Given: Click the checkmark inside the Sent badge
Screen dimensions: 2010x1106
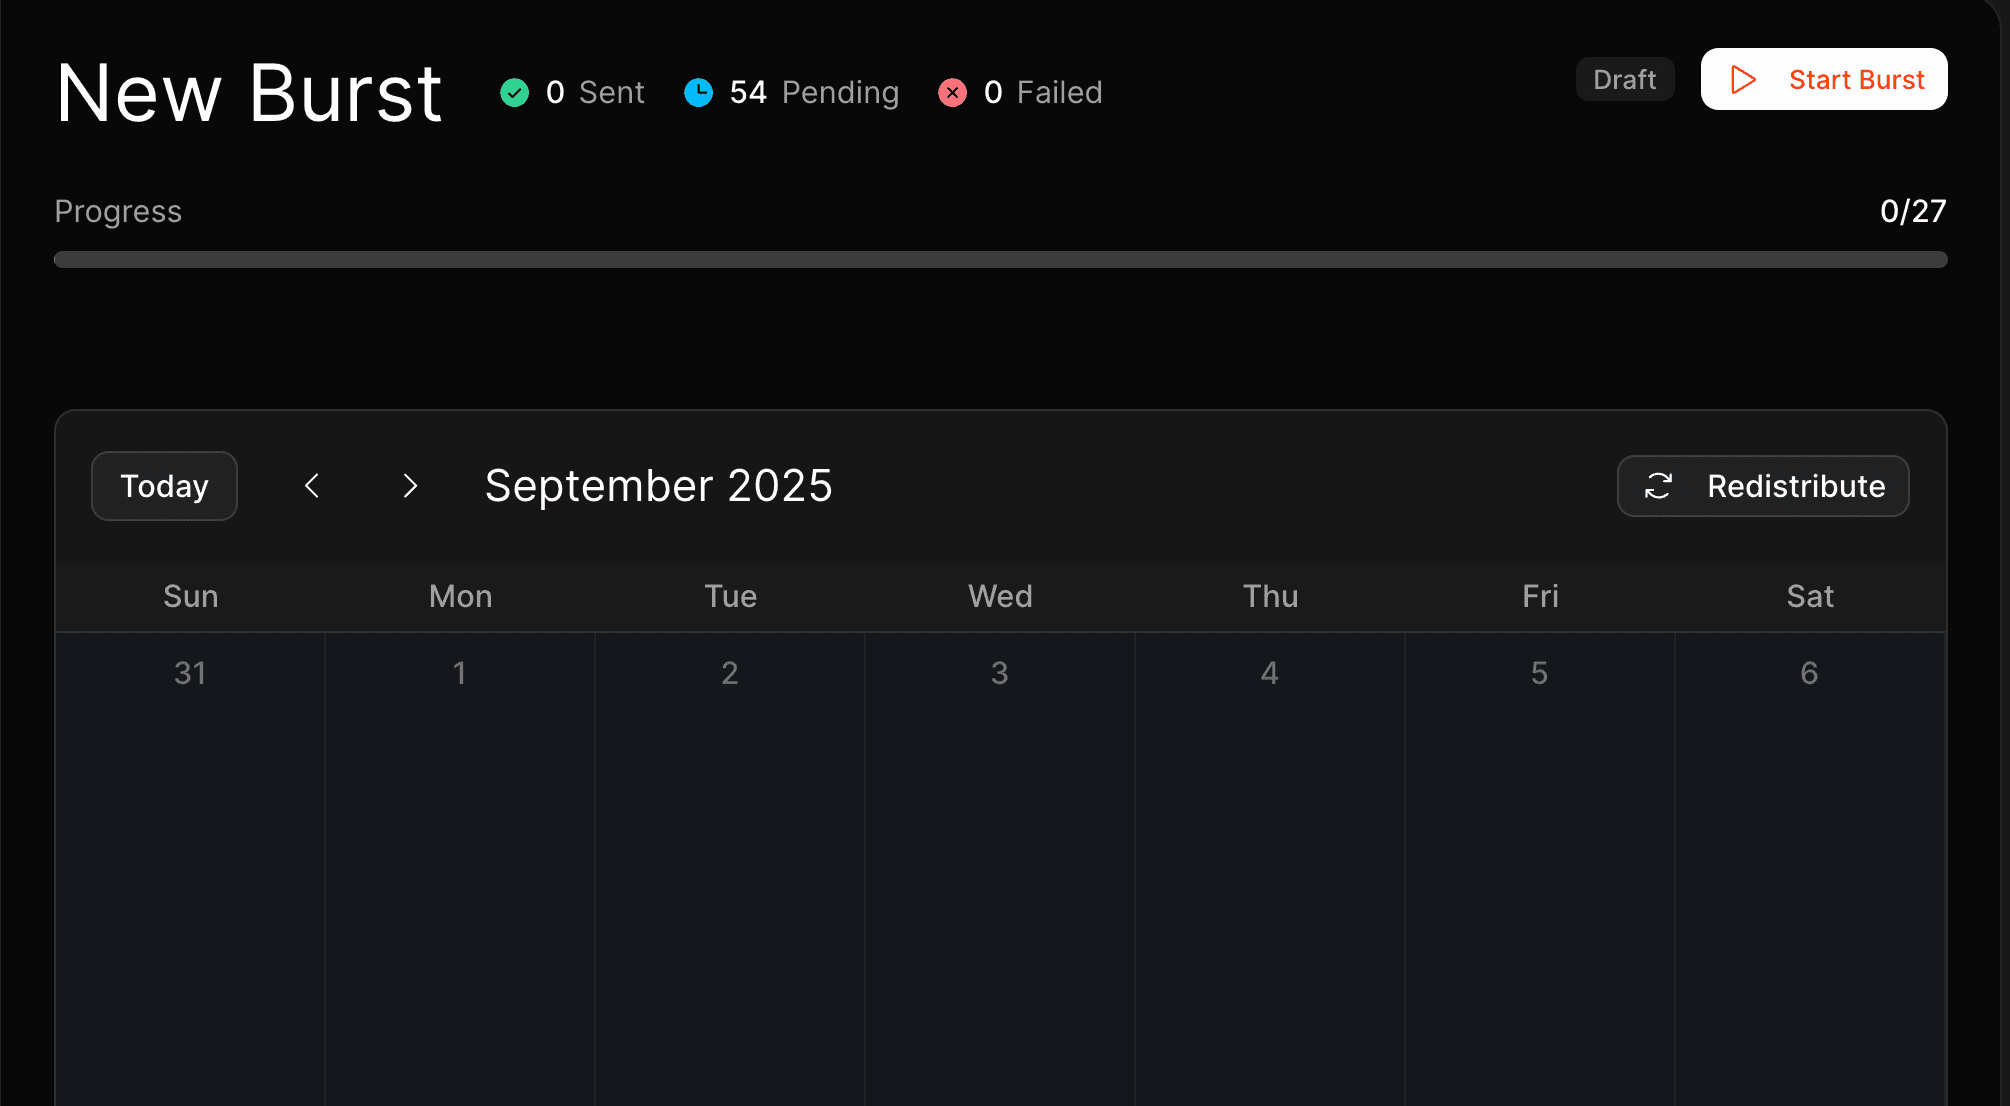Looking at the screenshot, I should pos(514,92).
